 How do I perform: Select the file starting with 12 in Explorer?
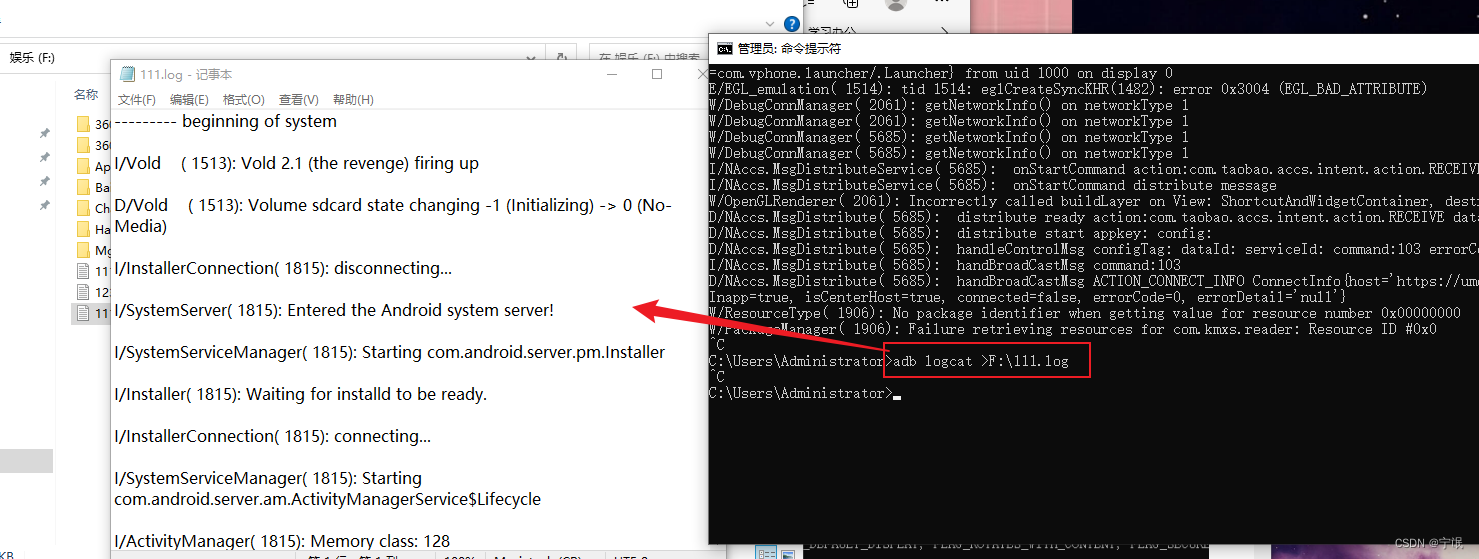pyautogui.click(x=93, y=292)
